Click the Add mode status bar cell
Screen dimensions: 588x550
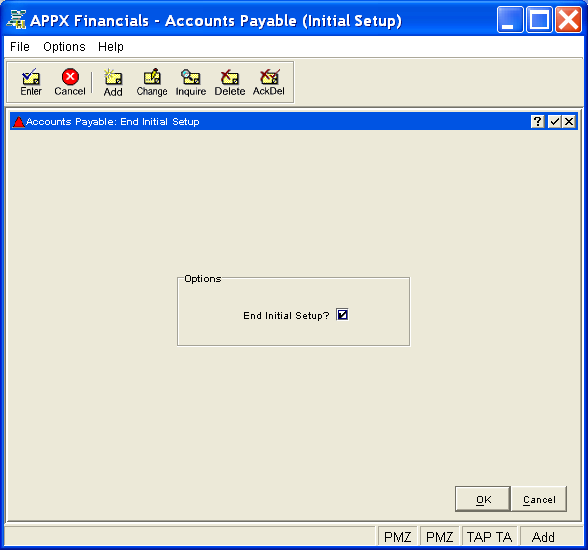click(543, 537)
